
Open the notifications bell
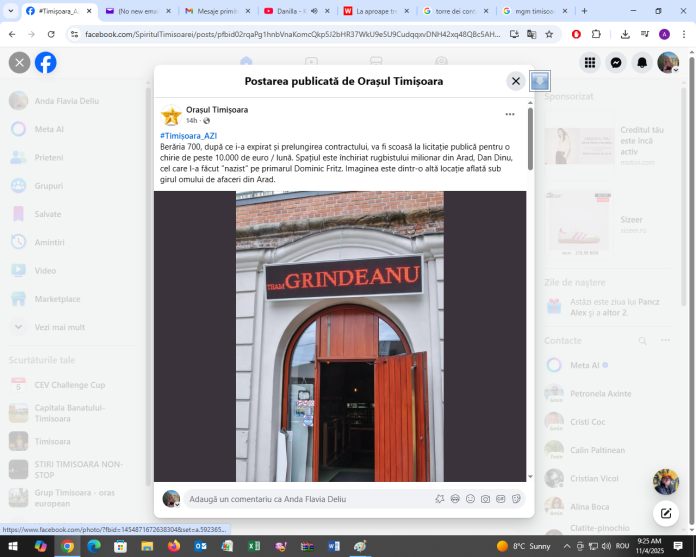(x=642, y=63)
